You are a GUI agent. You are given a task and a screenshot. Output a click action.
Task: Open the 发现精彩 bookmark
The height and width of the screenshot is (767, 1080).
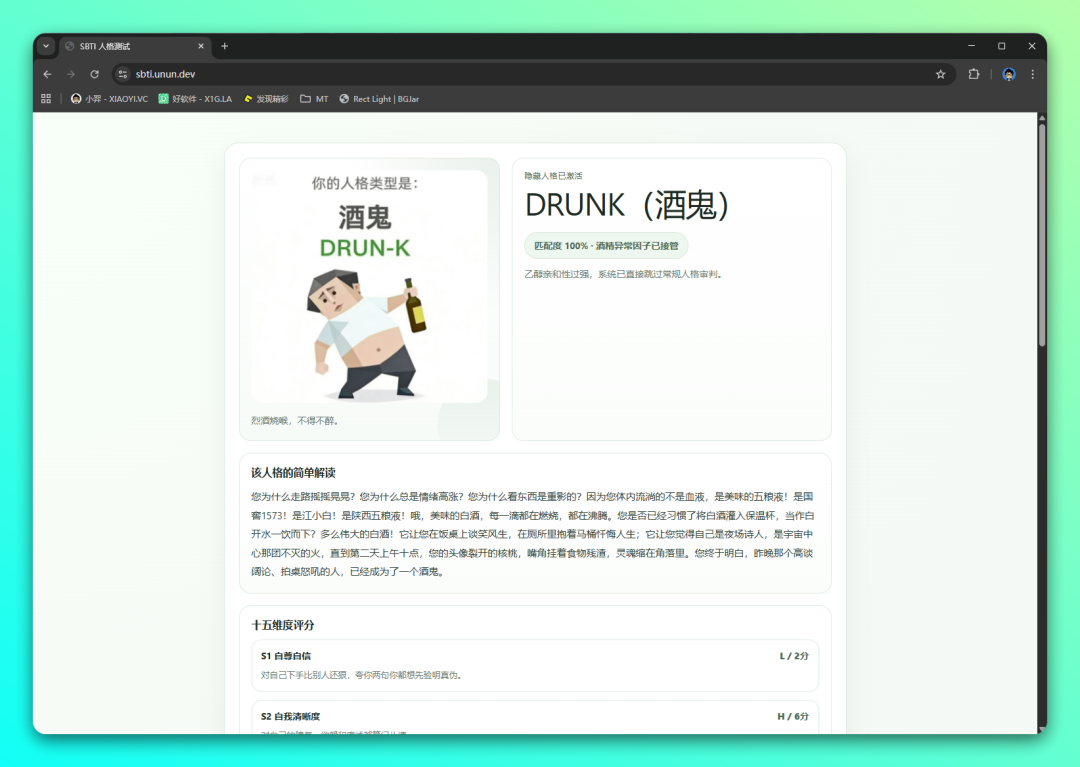tap(266, 99)
